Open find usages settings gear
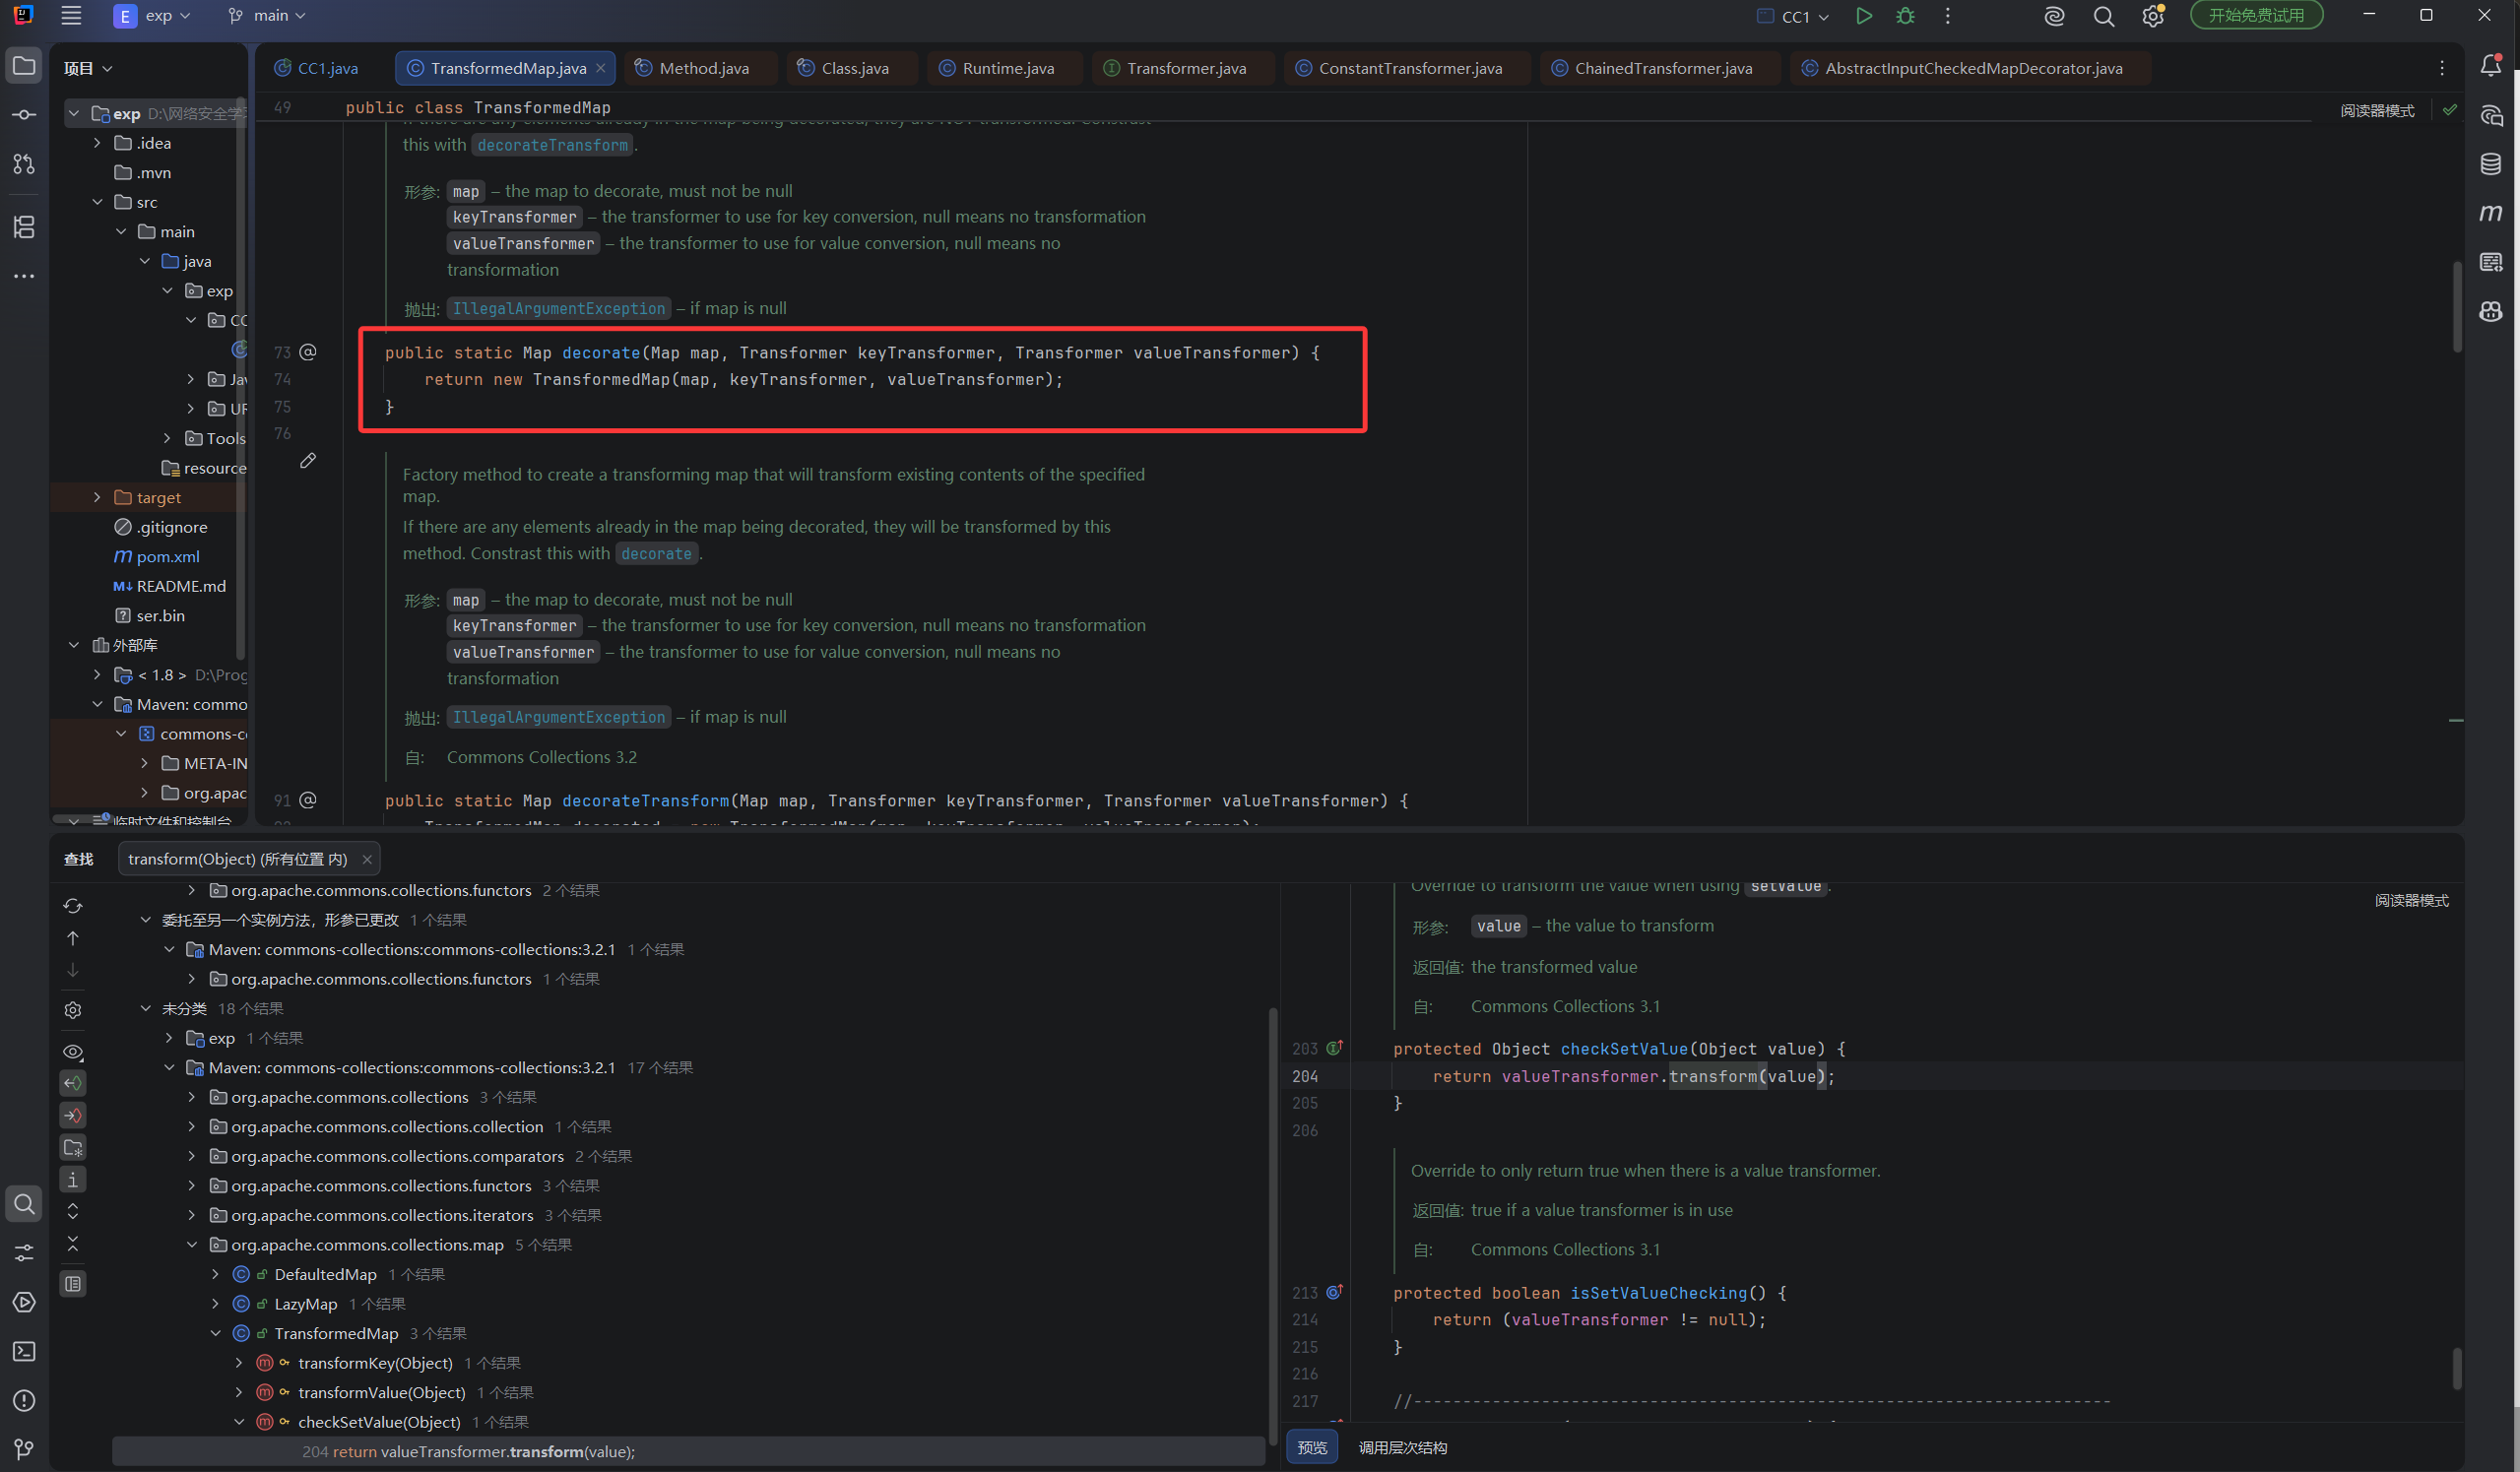The width and height of the screenshot is (2520, 1472). (73, 1010)
